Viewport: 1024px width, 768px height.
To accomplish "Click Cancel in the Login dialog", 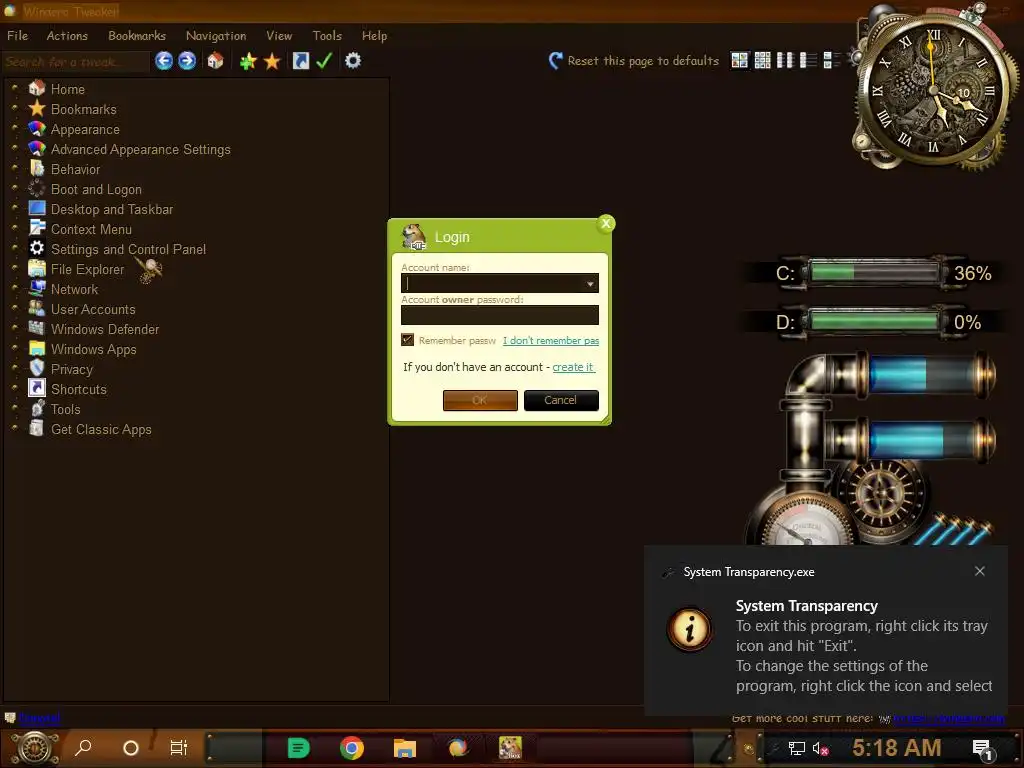I will (x=561, y=400).
